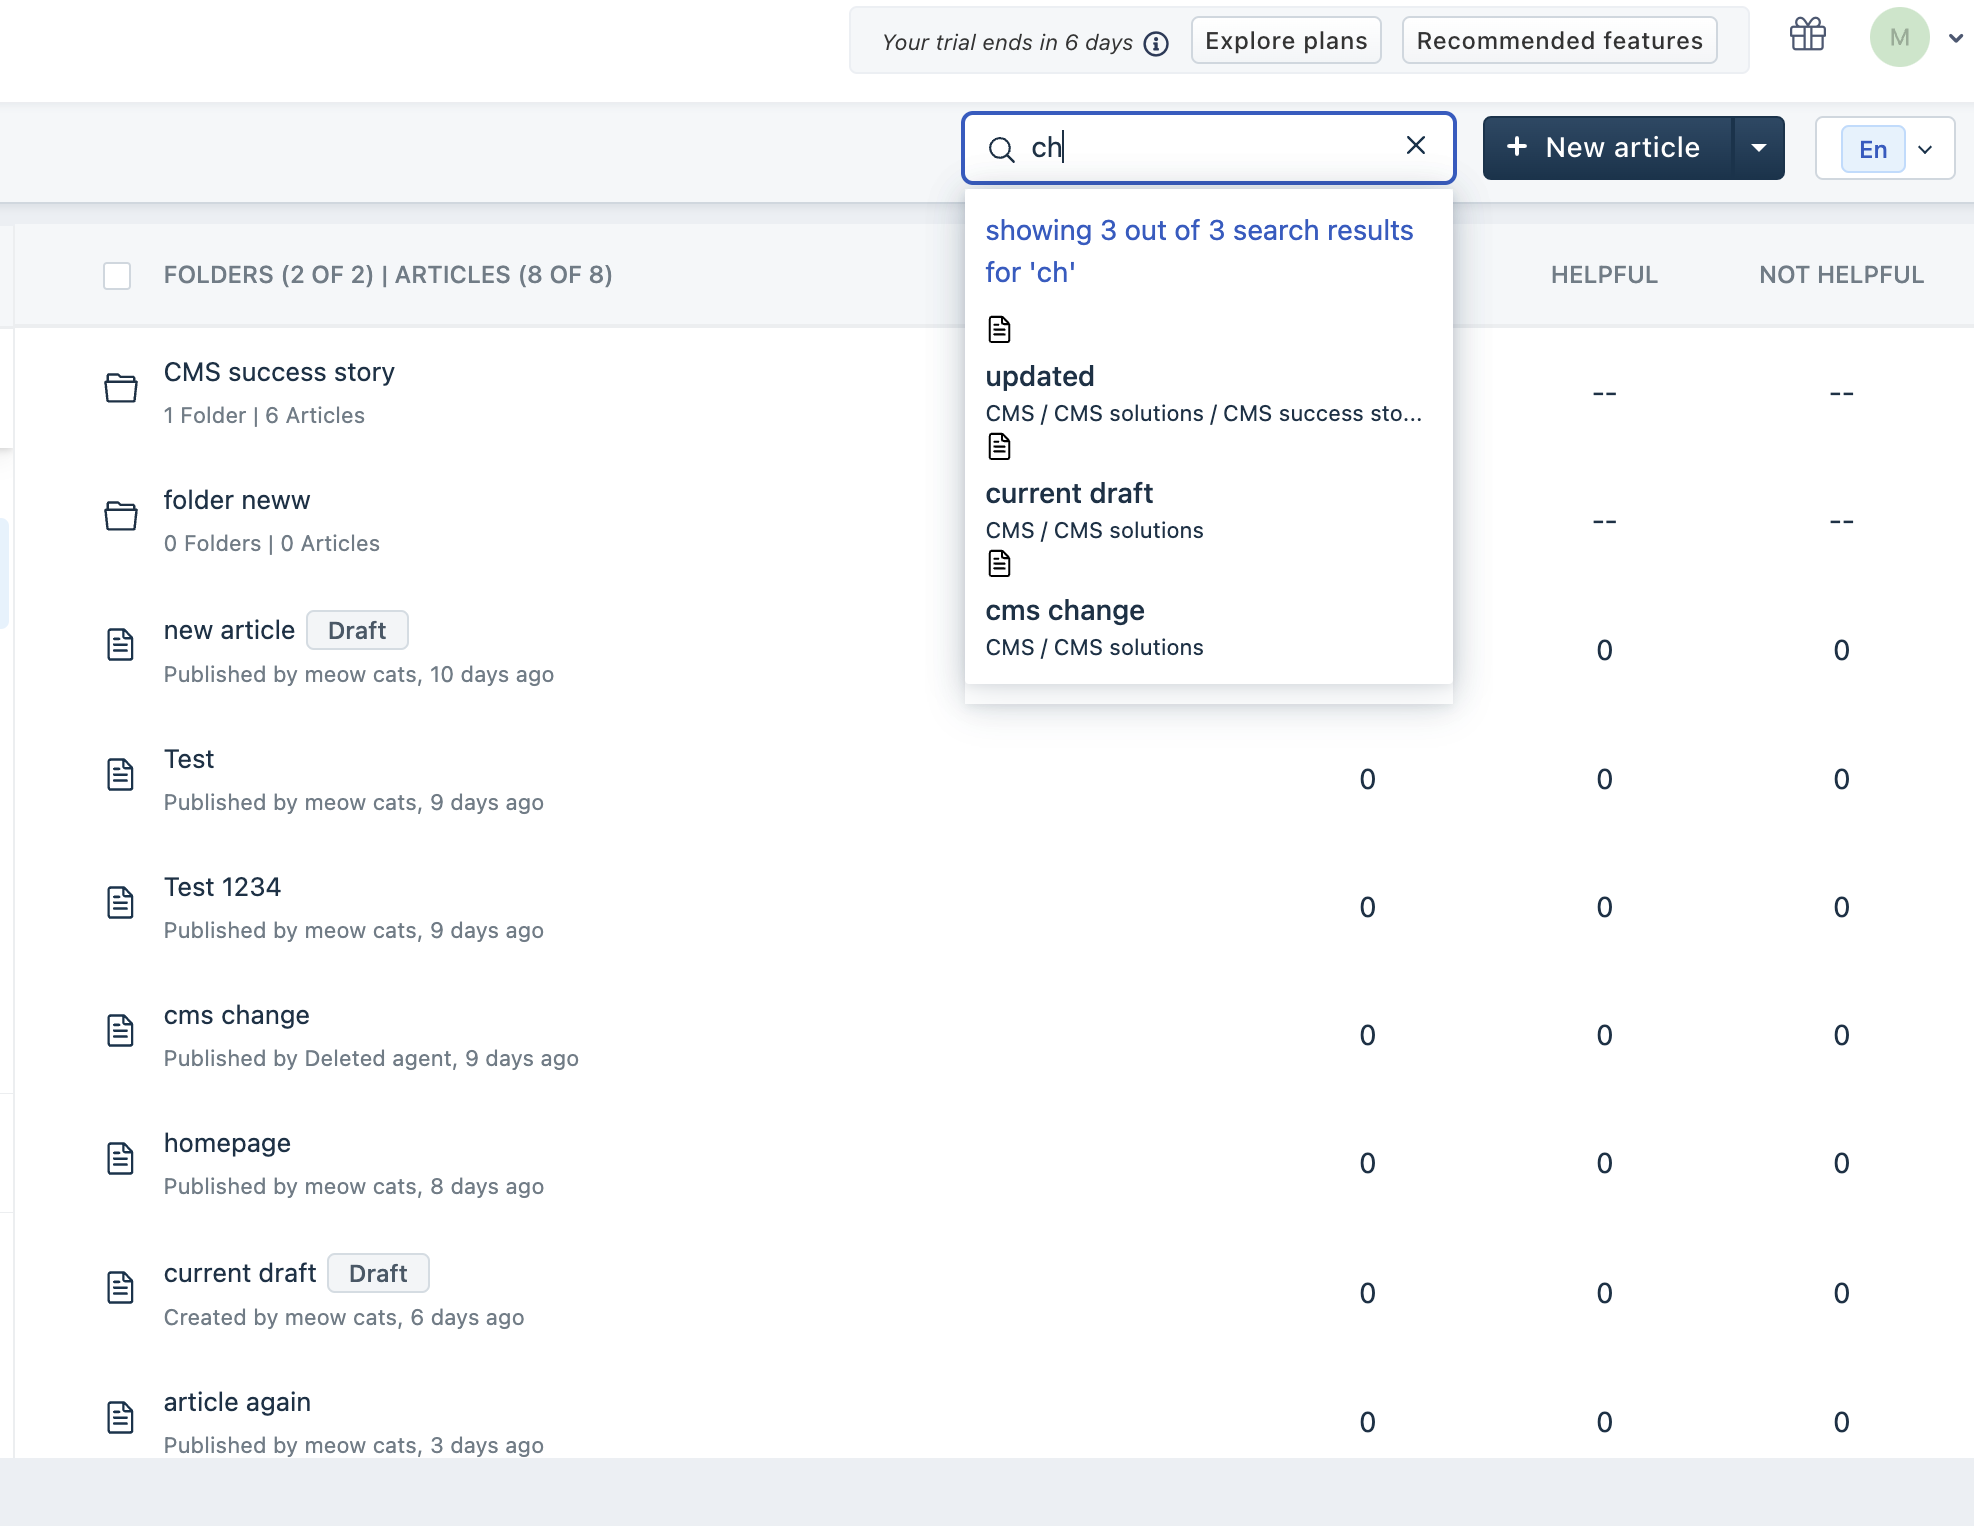Click the New article button
This screenshot has height=1526, width=1974.
coord(1607,148)
